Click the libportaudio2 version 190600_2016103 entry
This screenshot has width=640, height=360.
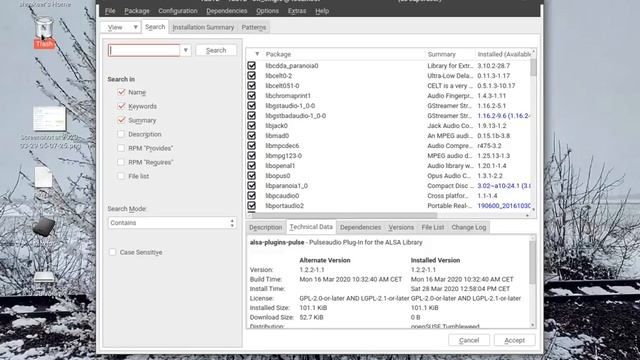tap(504, 206)
